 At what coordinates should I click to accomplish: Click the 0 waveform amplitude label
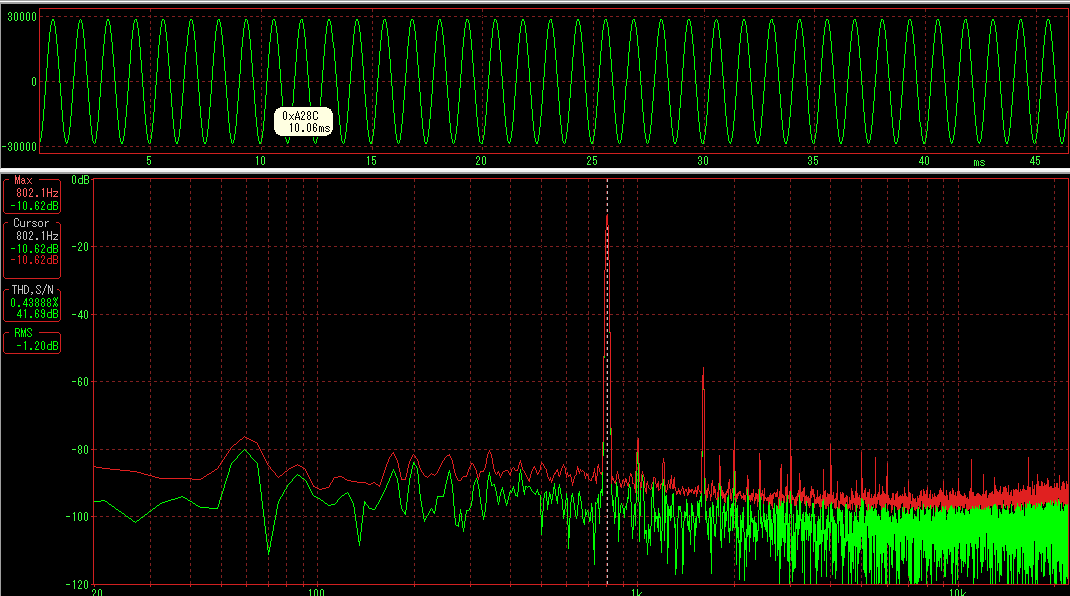pos(34,82)
